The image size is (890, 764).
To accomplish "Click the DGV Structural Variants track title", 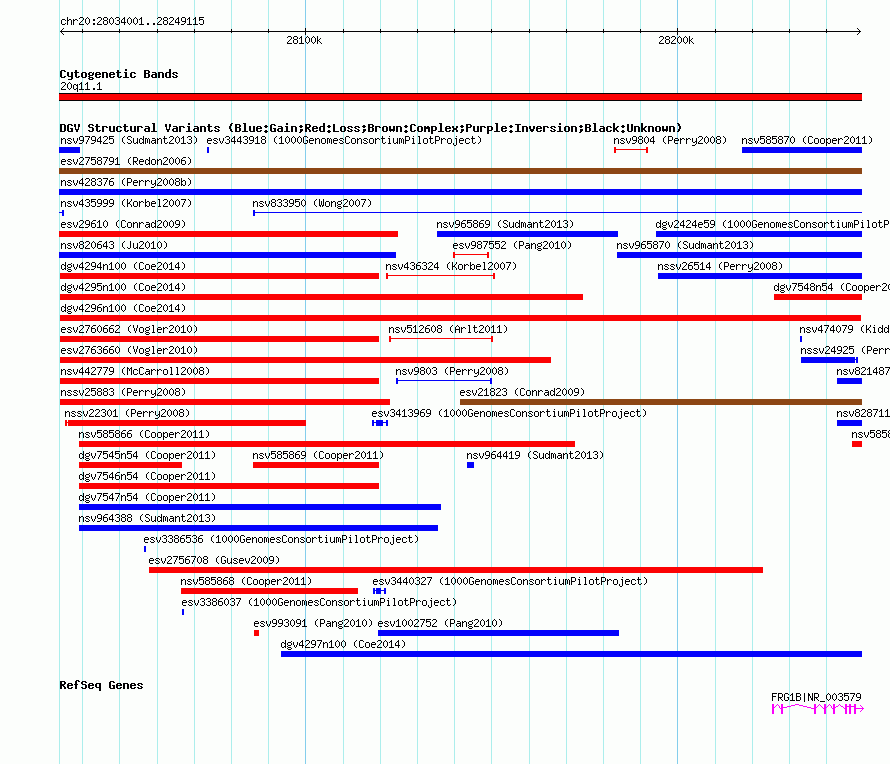I will [x=370, y=128].
